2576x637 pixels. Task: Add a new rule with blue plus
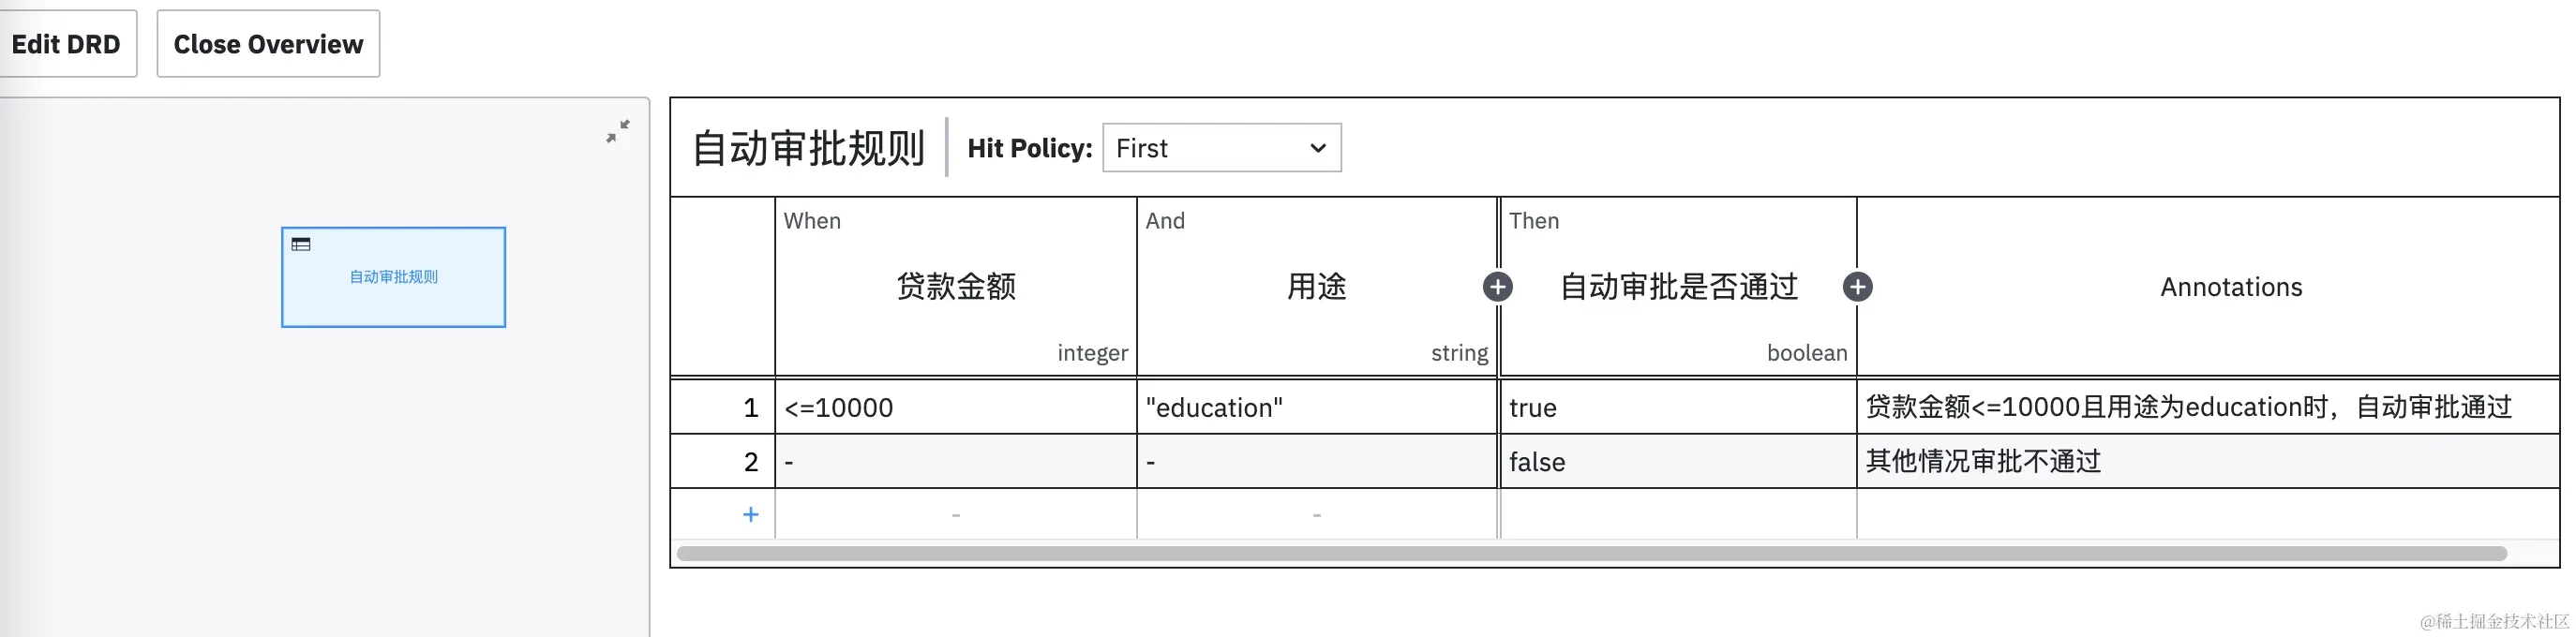[x=751, y=514]
